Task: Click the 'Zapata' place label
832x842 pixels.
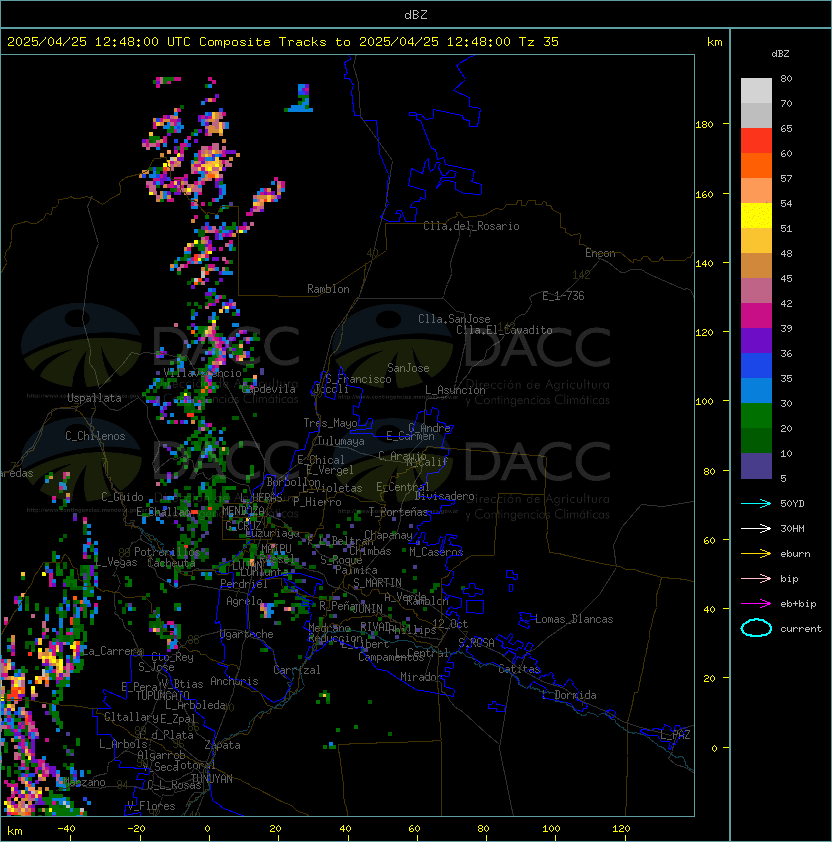Action: point(222,745)
